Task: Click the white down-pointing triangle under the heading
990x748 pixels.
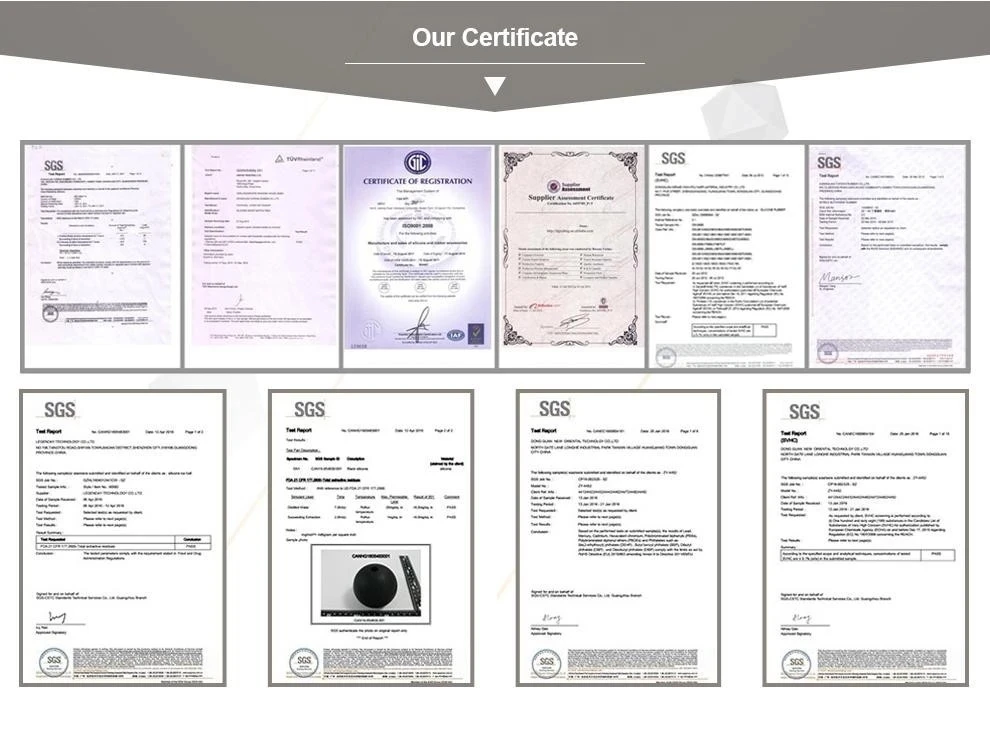Action: [495, 86]
